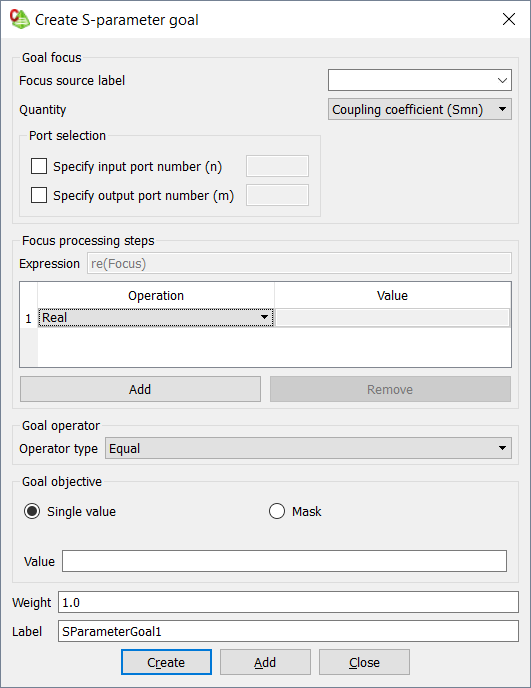Expand the Quantity Coupling coefficient dropdown
Image resolution: width=531 pixels, height=688 pixels.
pos(420,109)
